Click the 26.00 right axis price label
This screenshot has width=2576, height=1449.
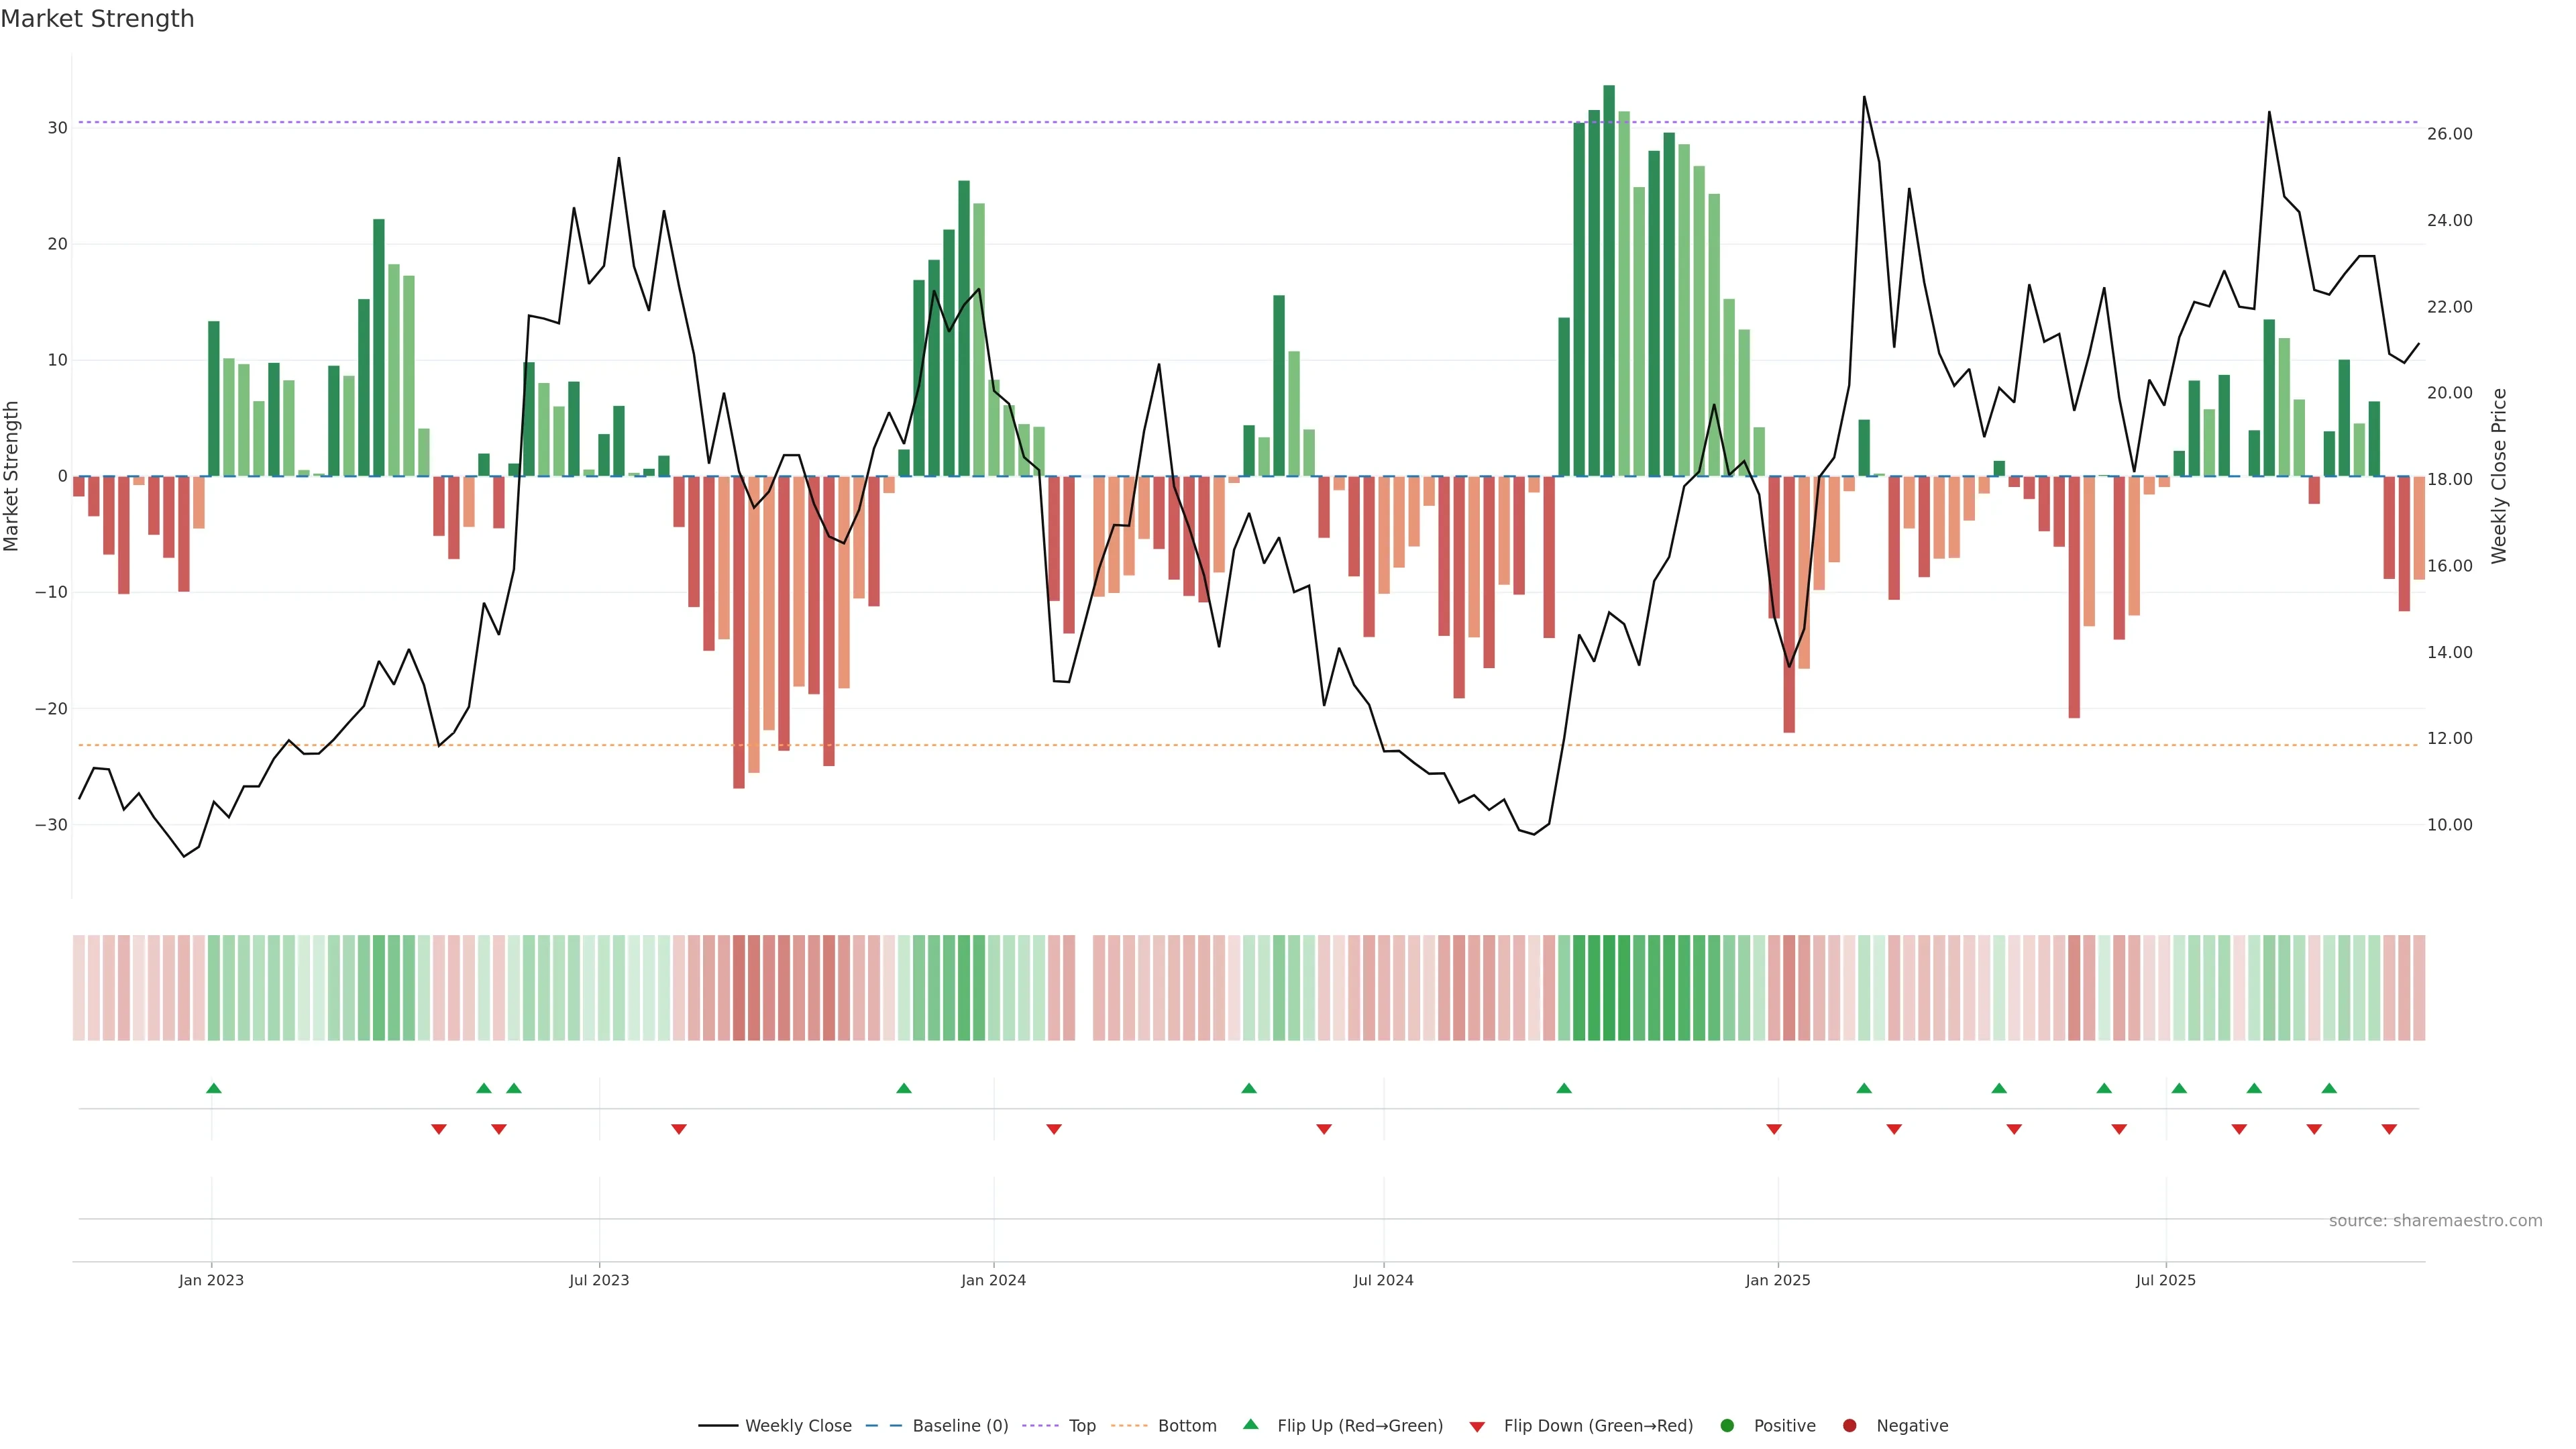coord(2449,134)
